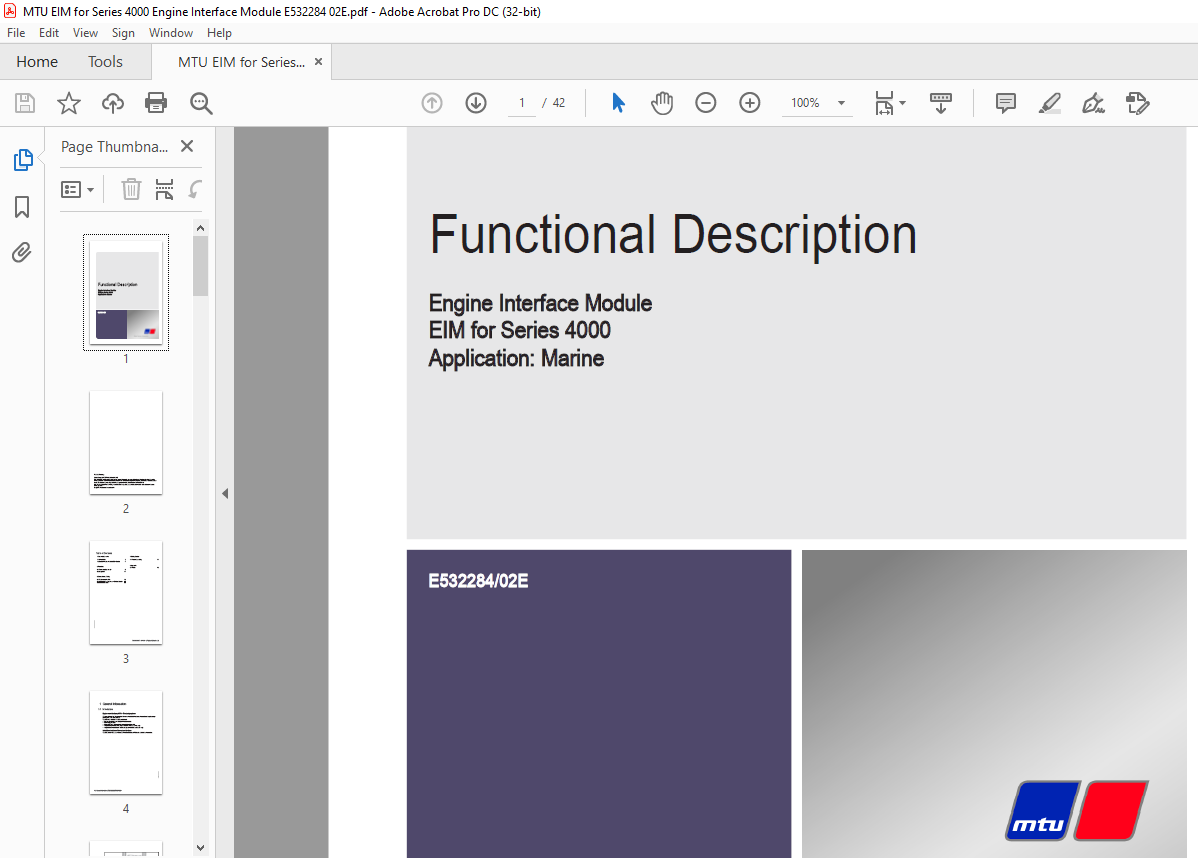
Task: Open the Sign menu
Action: 123,33
